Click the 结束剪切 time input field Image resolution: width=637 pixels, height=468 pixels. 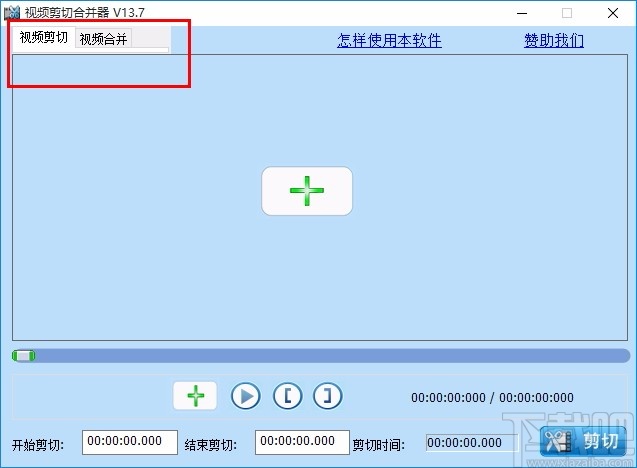302,442
